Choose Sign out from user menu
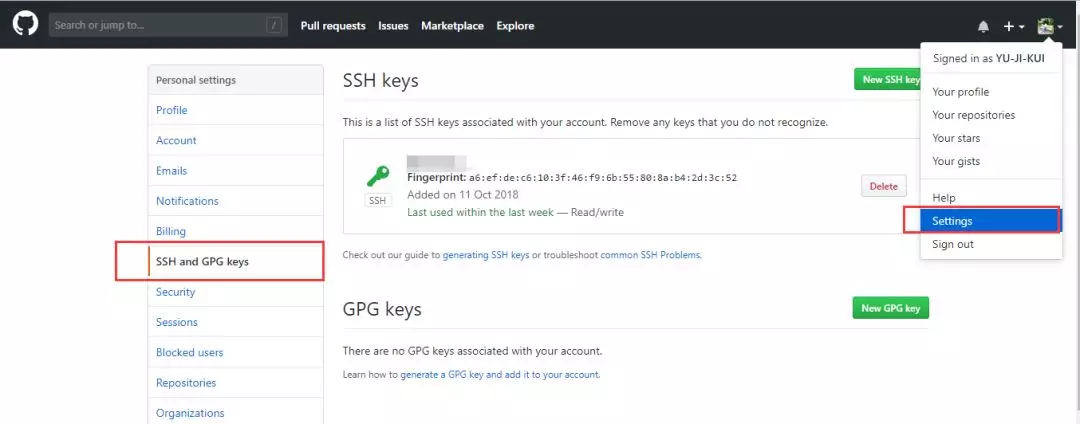1080x424 pixels. click(952, 244)
